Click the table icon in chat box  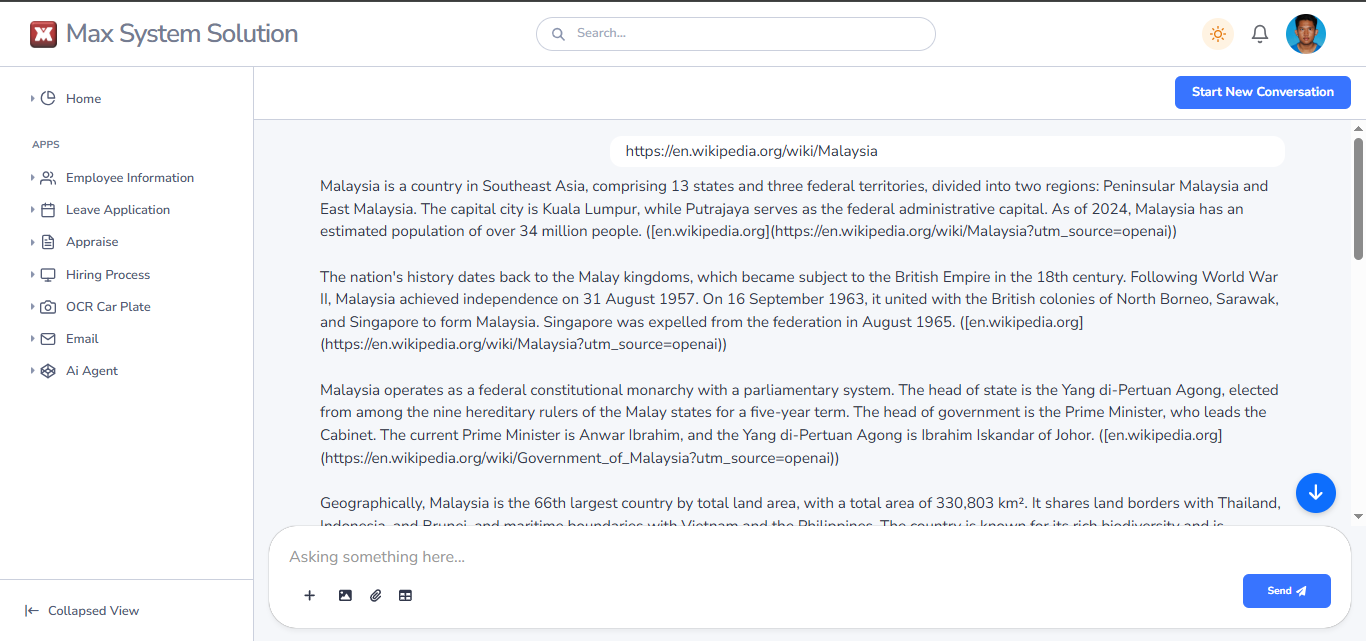tap(405, 595)
